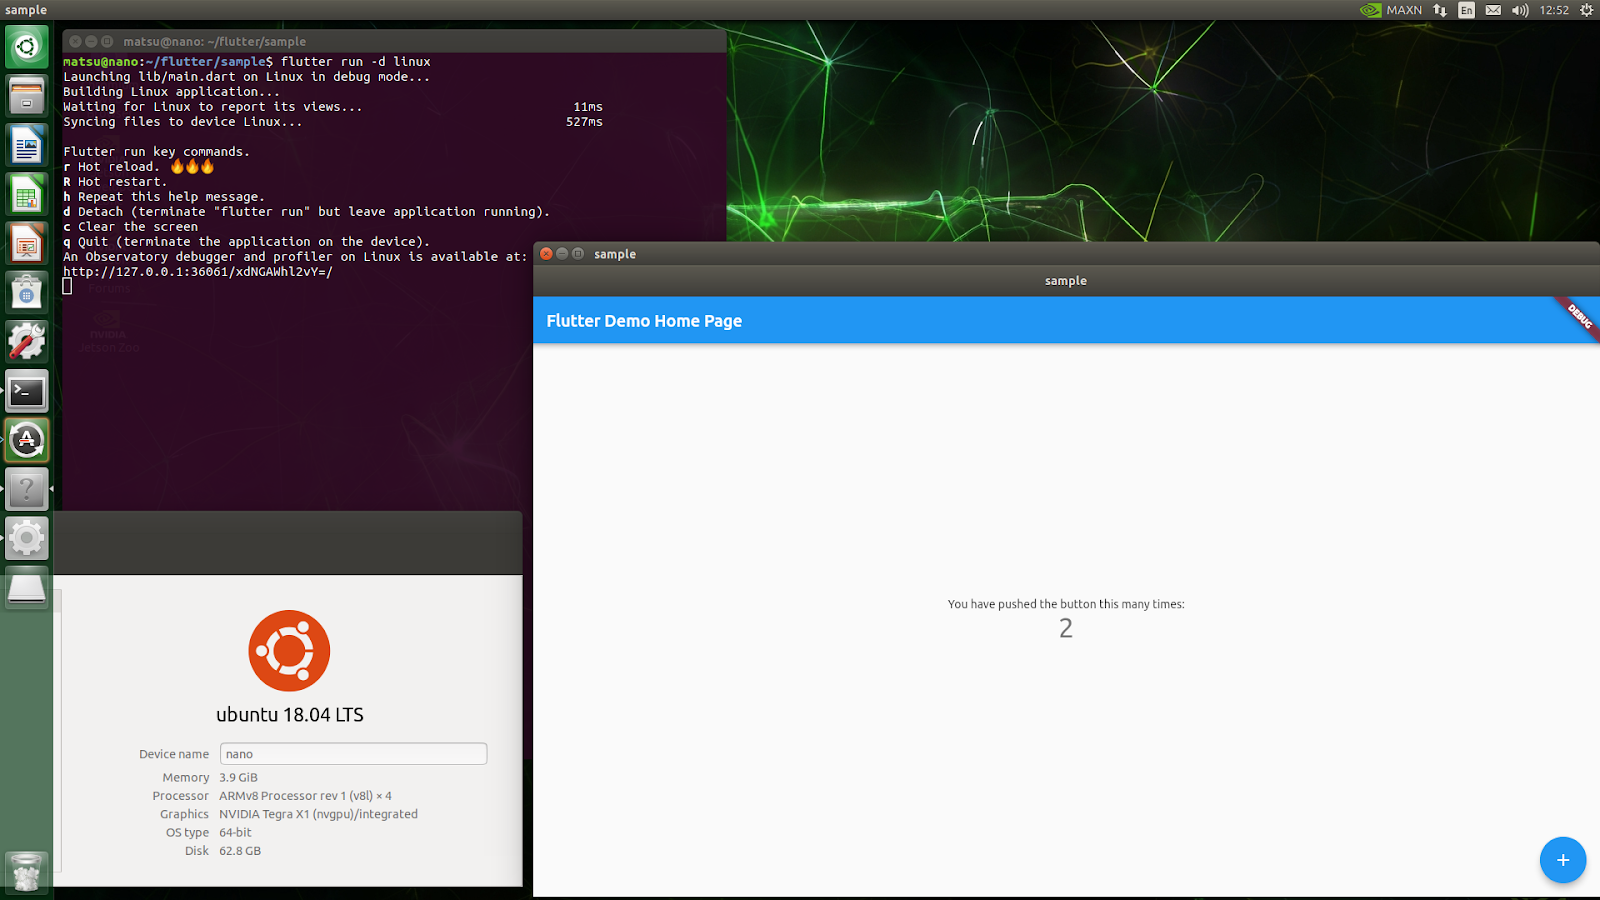Open the Ubuntu Dash search
The height and width of the screenshot is (900, 1600).
[x=27, y=47]
